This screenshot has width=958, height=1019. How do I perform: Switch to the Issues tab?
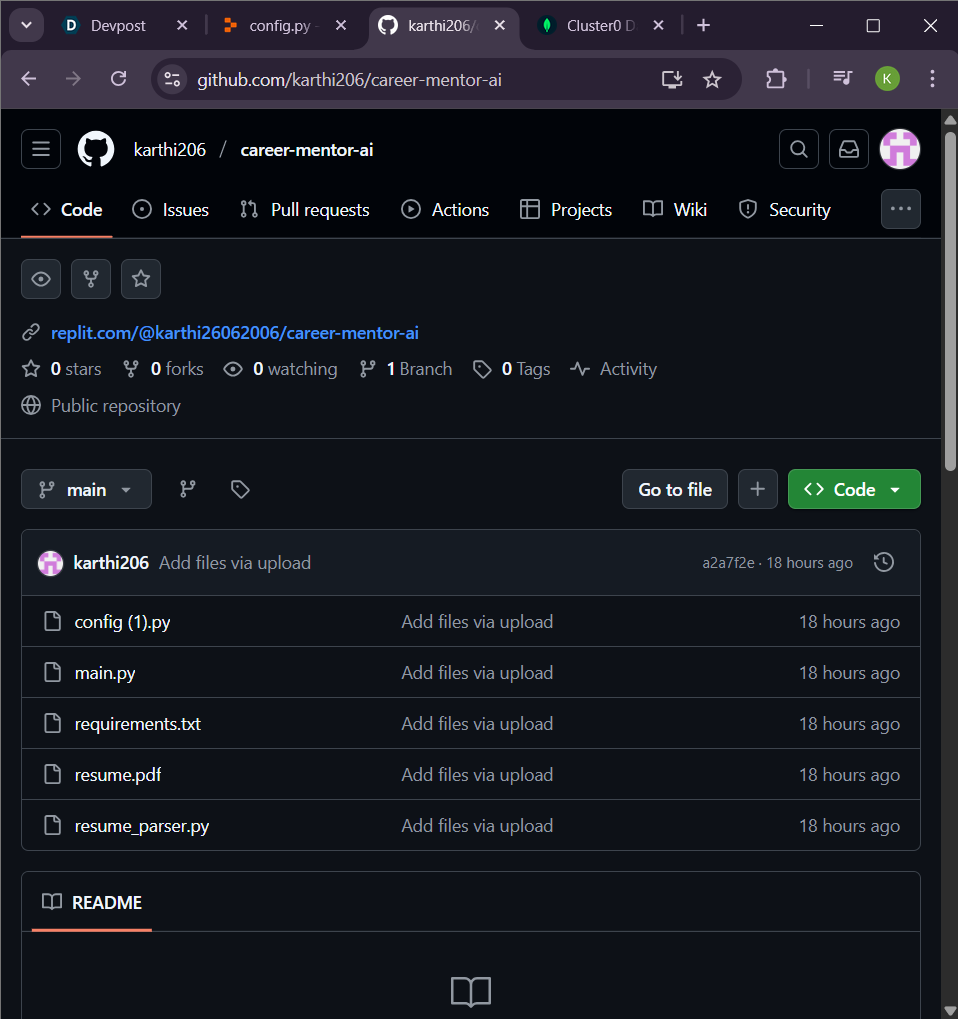tap(171, 209)
